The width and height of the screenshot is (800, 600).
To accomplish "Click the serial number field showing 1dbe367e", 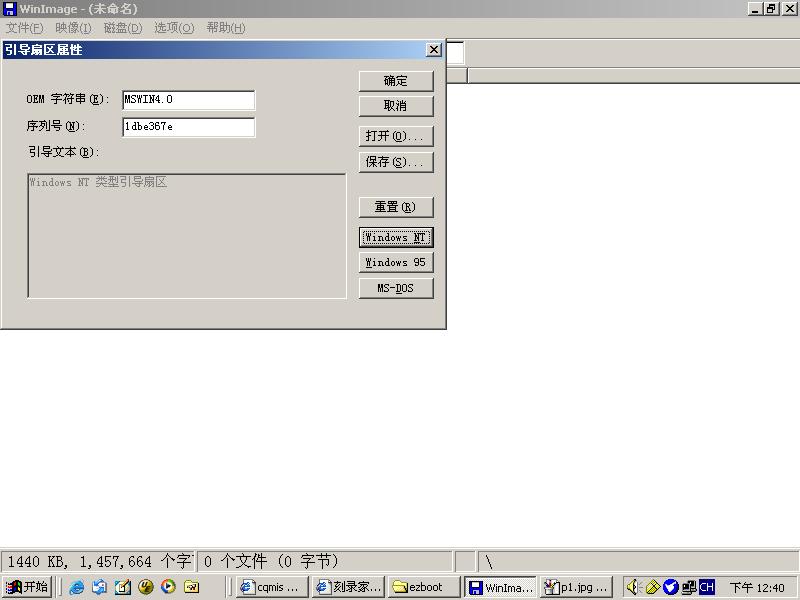I will [189, 127].
